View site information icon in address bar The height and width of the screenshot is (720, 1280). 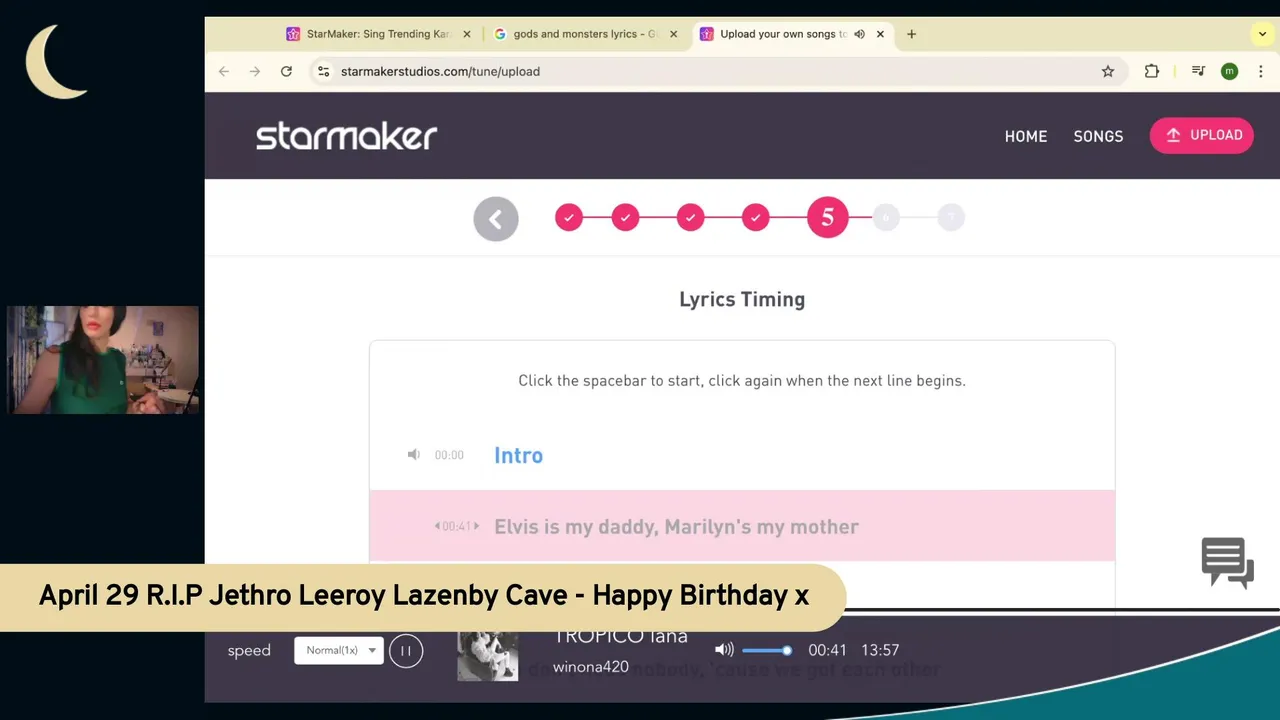(x=323, y=71)
